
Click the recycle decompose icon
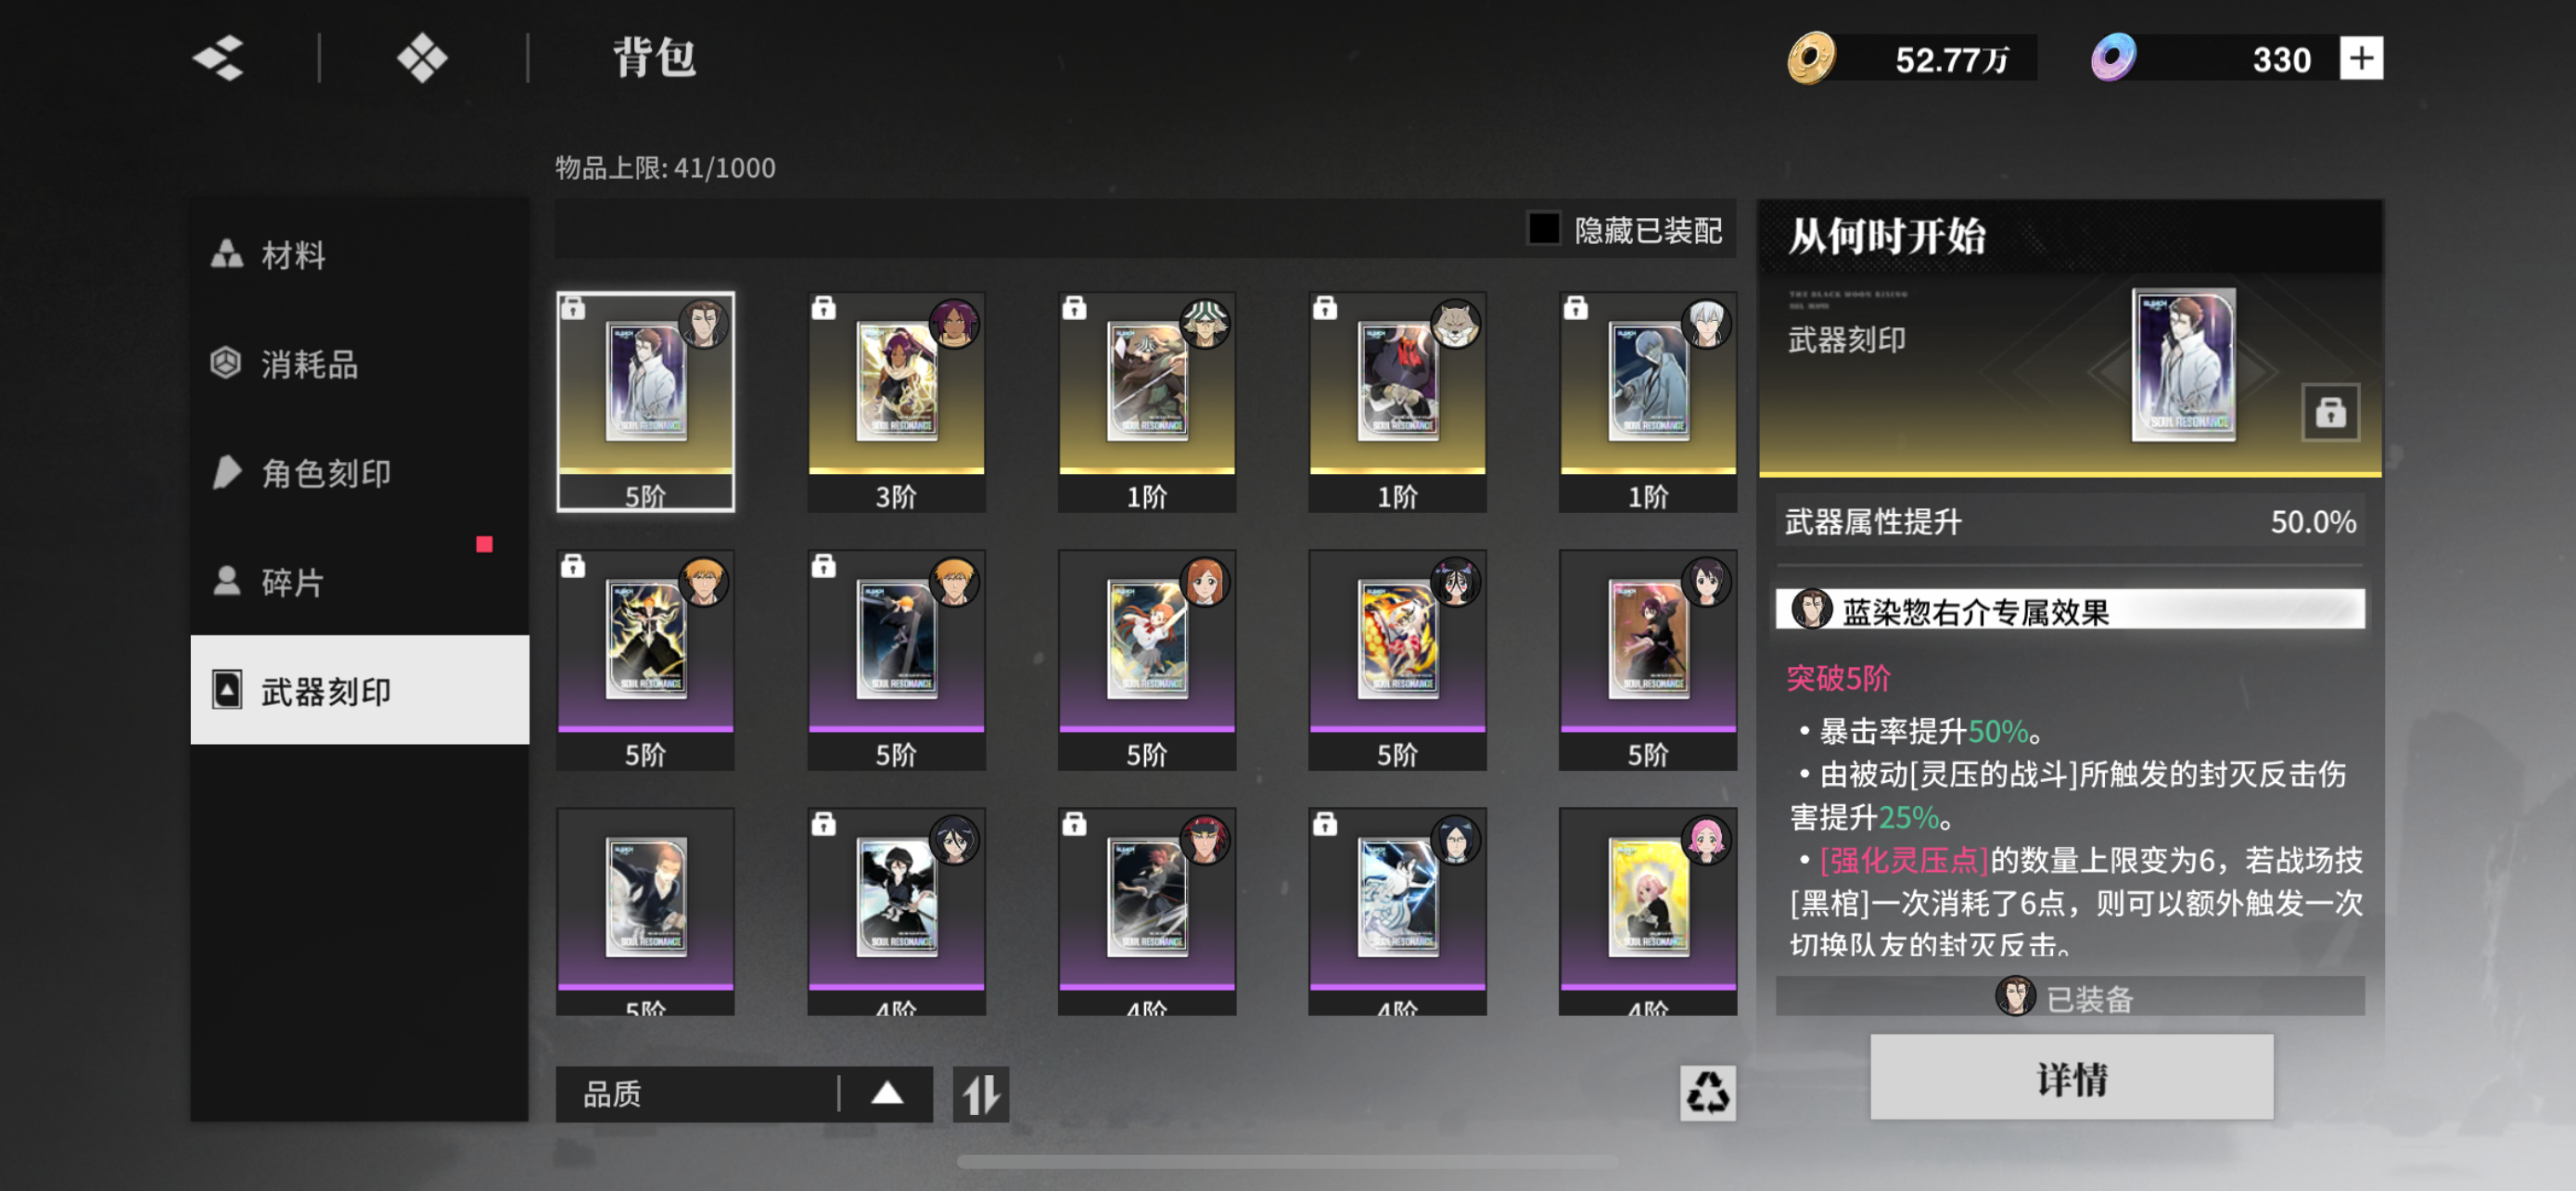(1707, 1092)
